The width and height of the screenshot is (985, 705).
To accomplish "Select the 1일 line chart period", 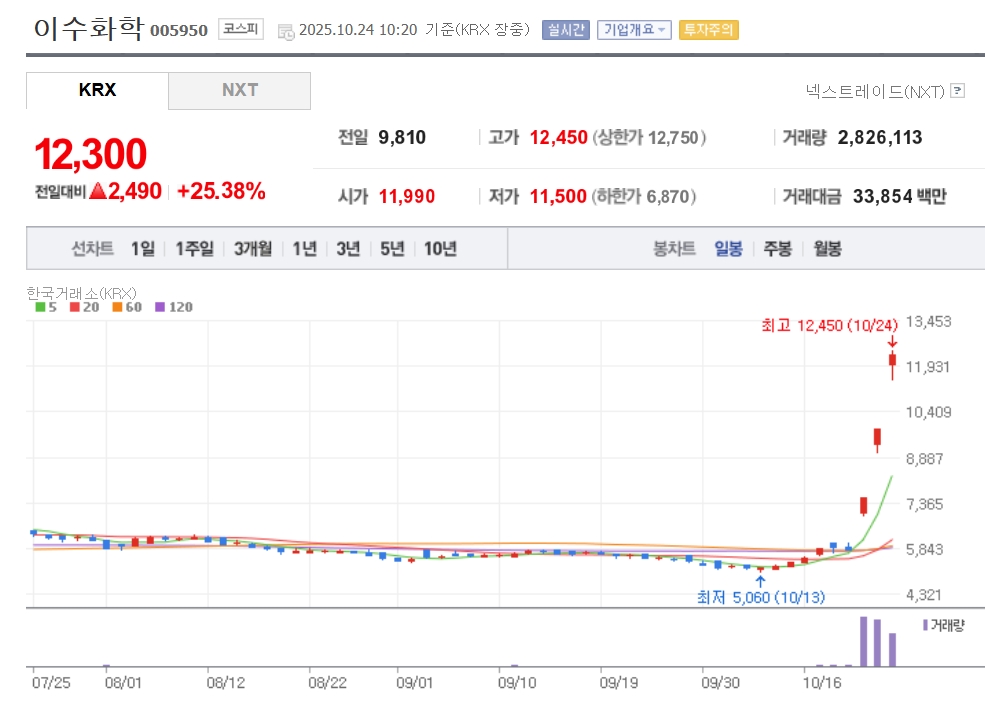I will pyautogui.click(x=142, y=249).
